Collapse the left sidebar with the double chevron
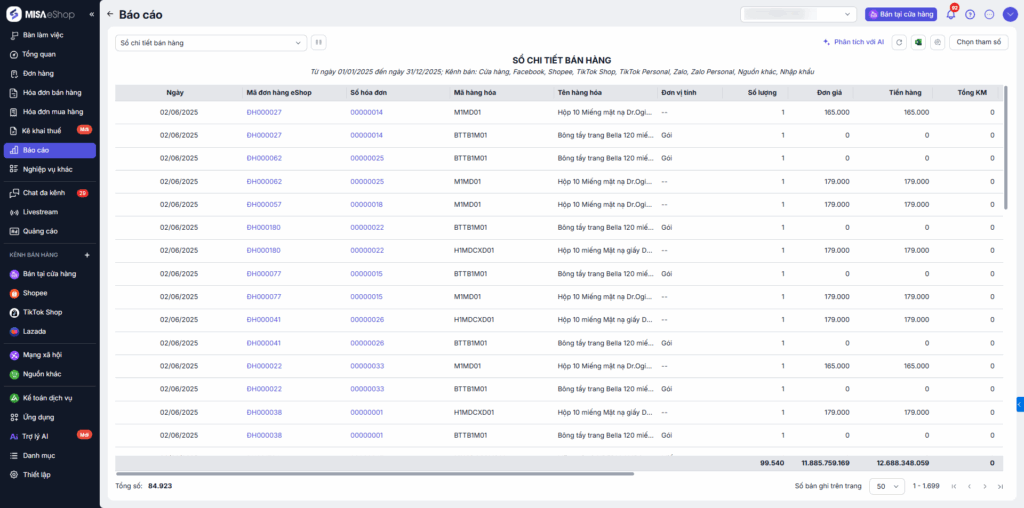1024x508 pixels. click(x=92, y=14)
